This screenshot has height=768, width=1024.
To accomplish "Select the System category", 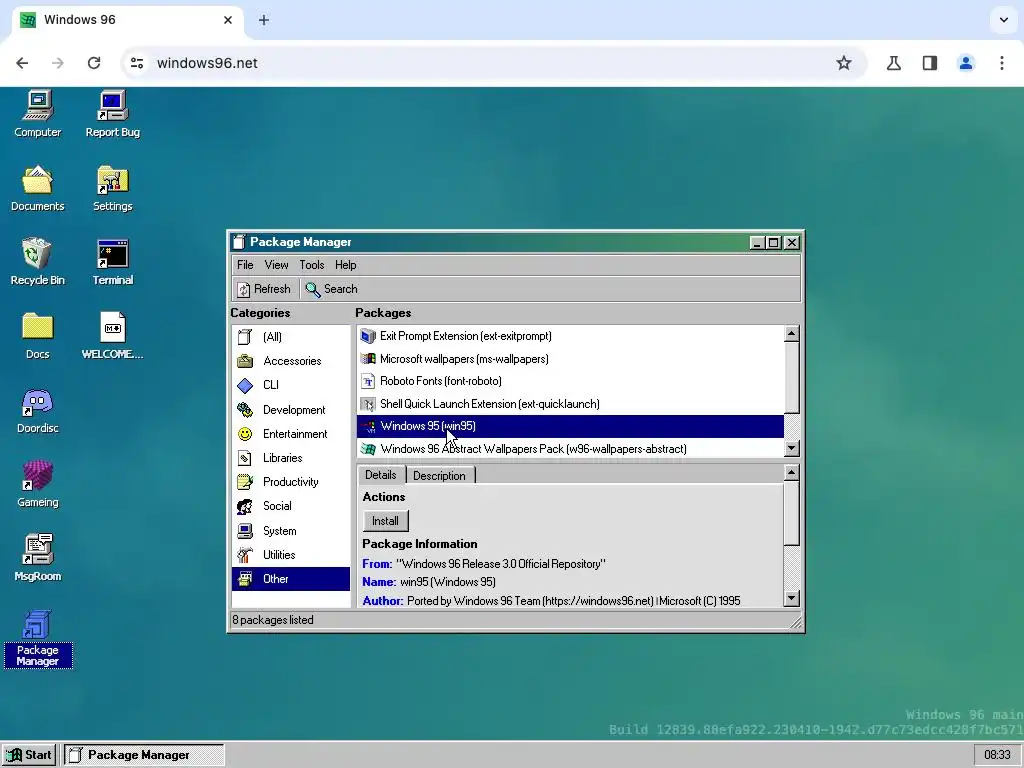I will (x=291, y=531).
